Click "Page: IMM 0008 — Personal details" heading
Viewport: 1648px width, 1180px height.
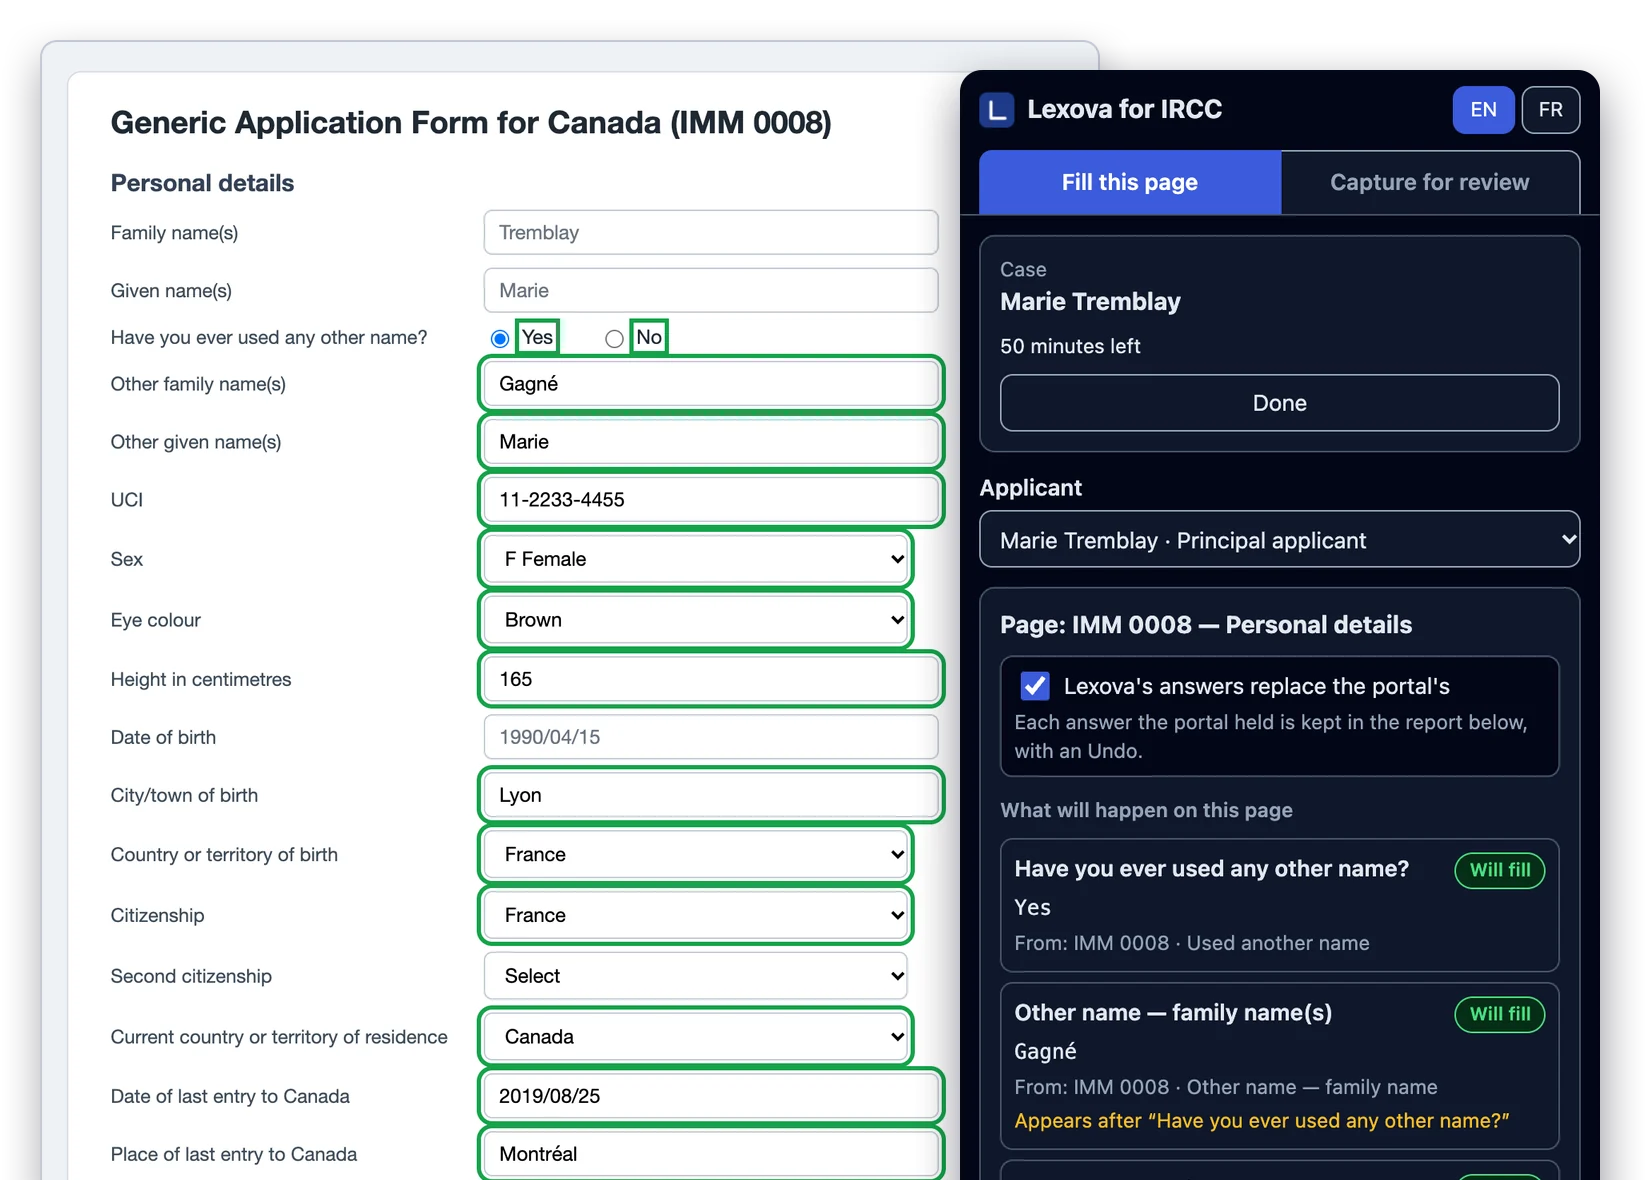[1206, 625]
